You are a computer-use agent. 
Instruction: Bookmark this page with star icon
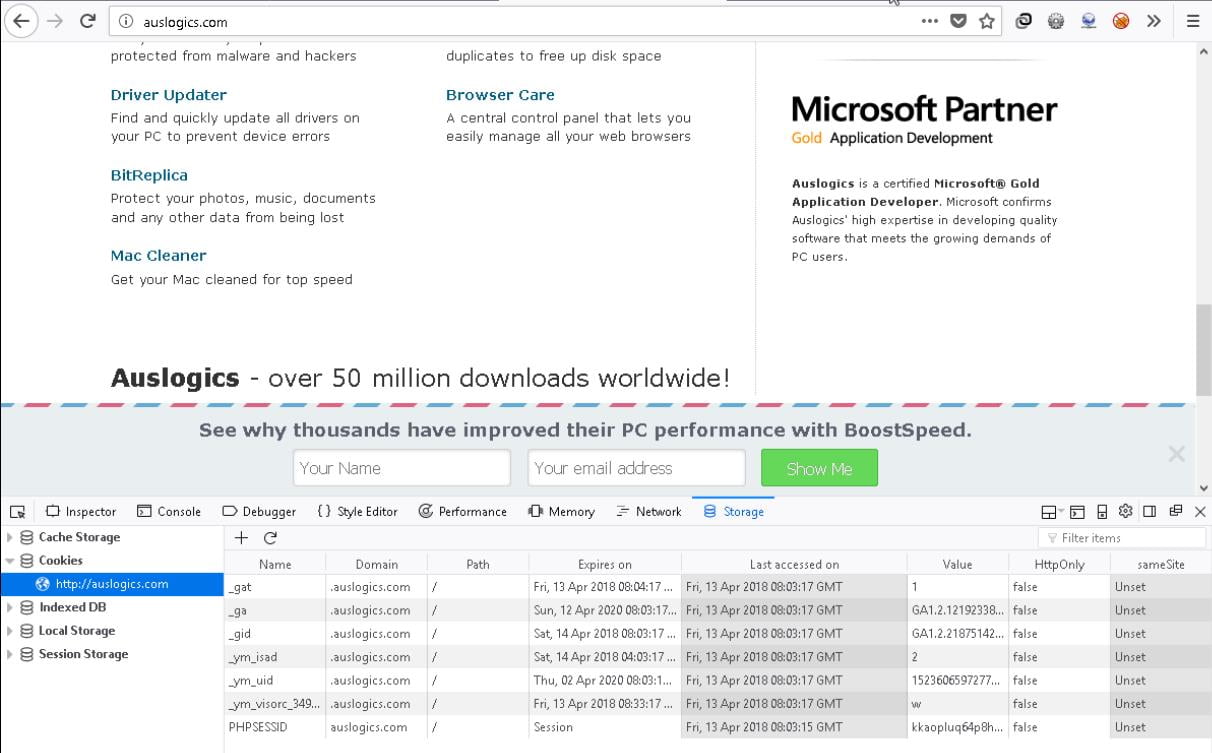click(987, 21)
